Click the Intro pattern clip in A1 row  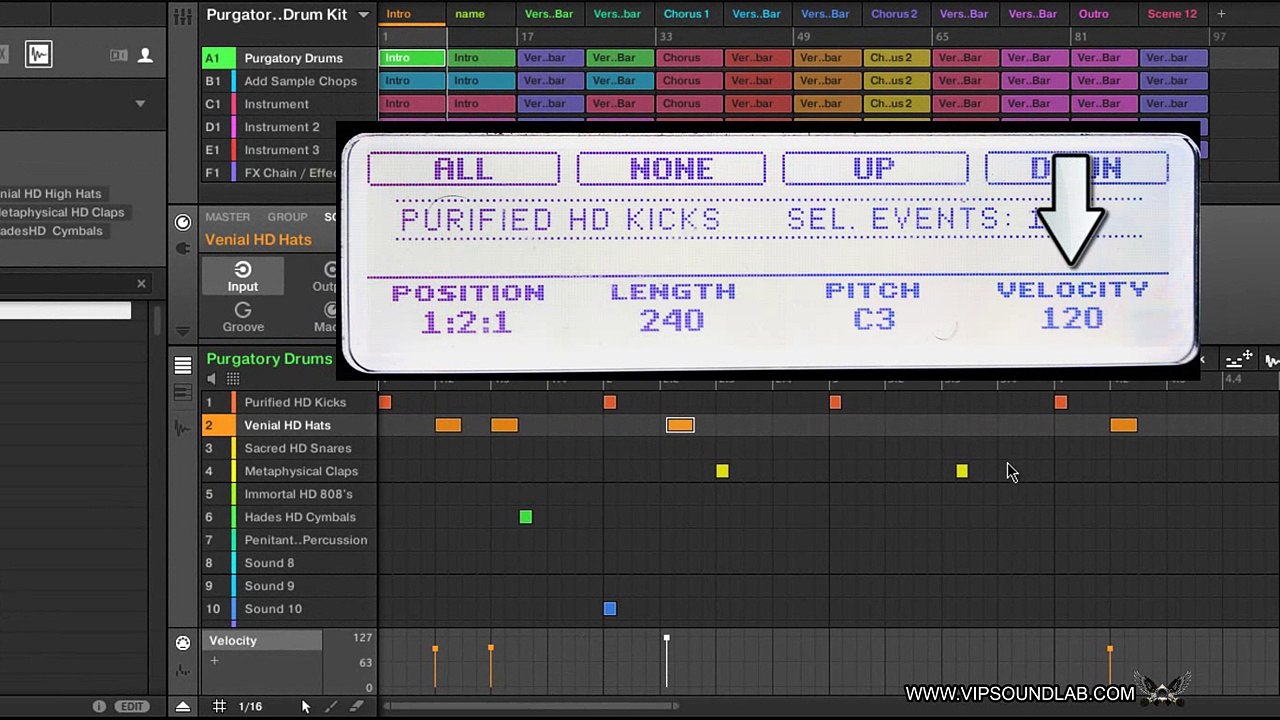pyautogui.click(x=412, y=58)
